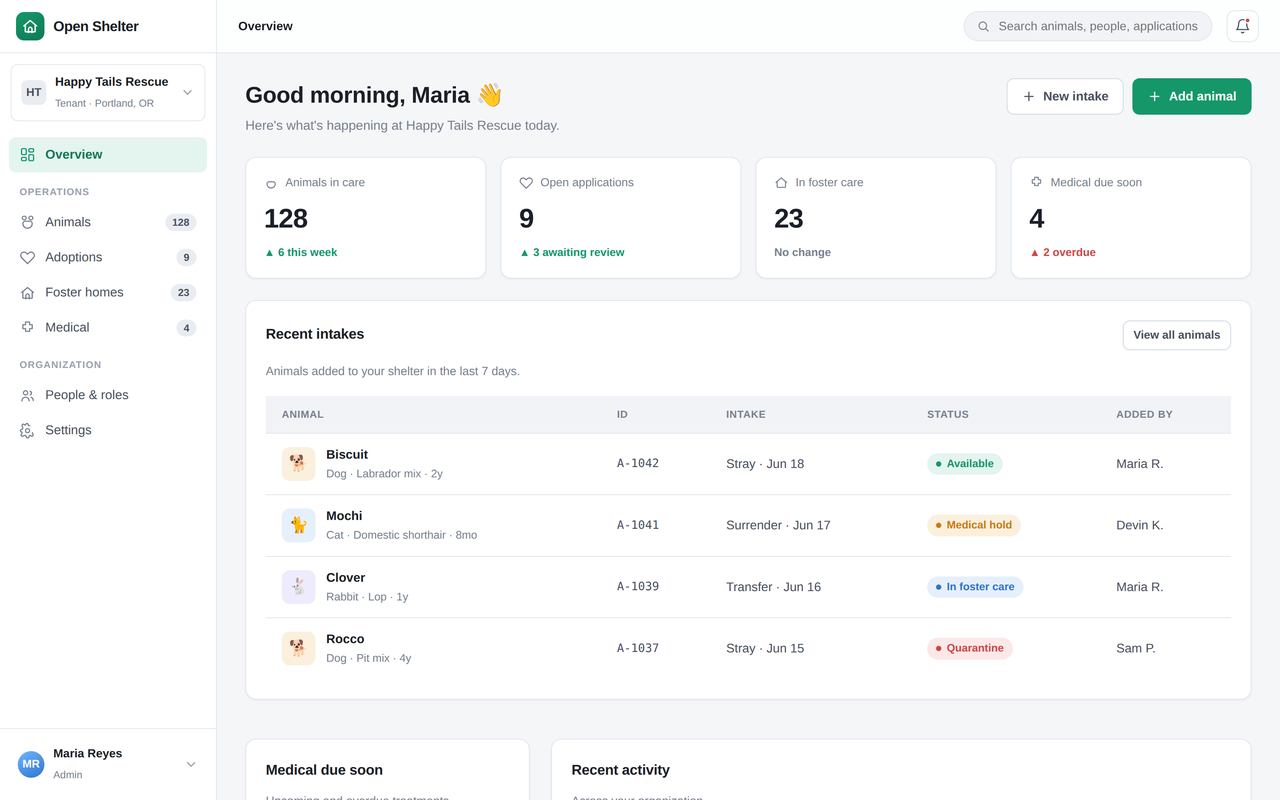
Task: Open Medical in sidebar
Action: click(108, 328)
